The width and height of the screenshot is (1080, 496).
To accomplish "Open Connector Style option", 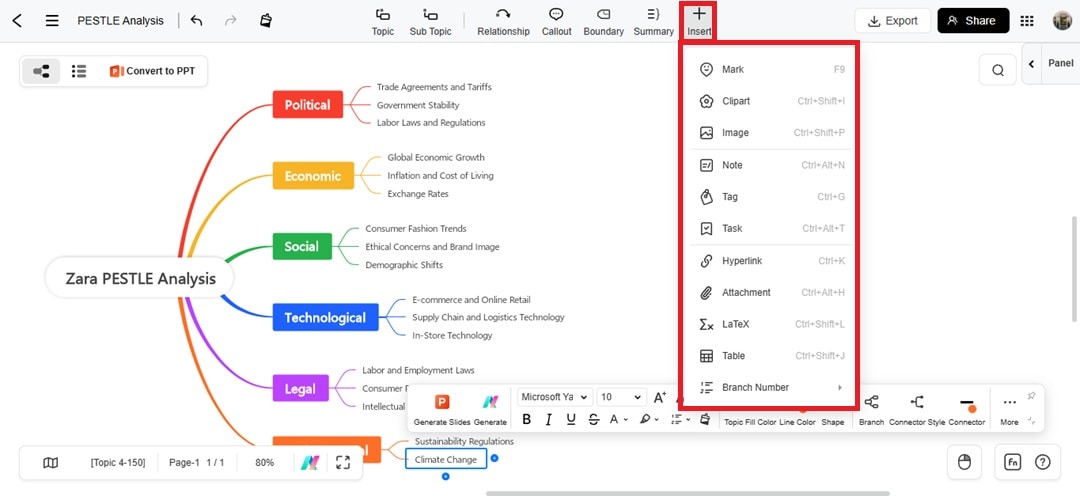I will 917,409.
